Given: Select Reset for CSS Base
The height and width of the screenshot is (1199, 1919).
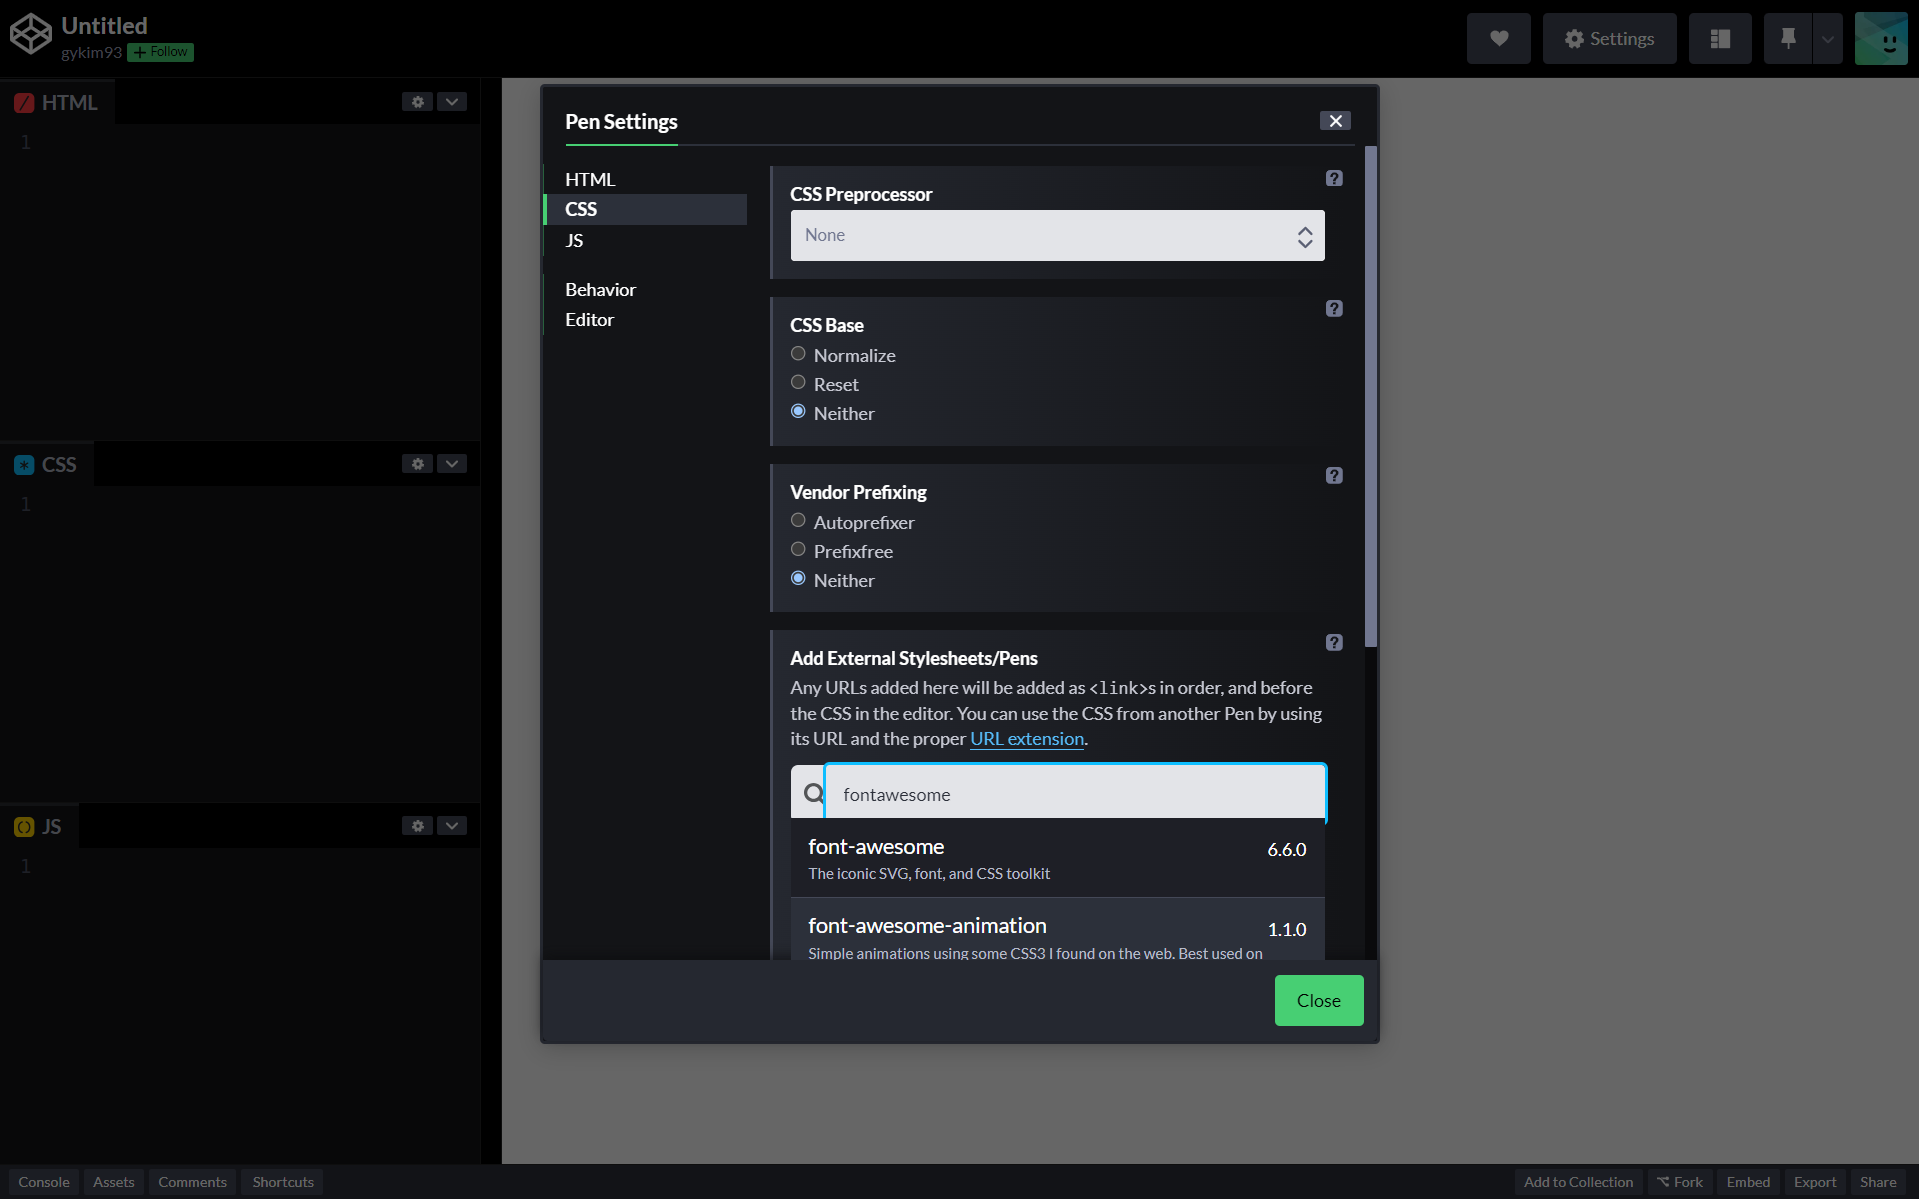Looking at the screenshot, I should coord(798,383).
